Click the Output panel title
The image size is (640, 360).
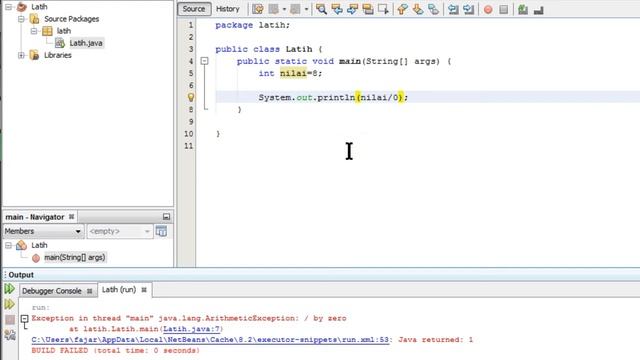[21, 275]
